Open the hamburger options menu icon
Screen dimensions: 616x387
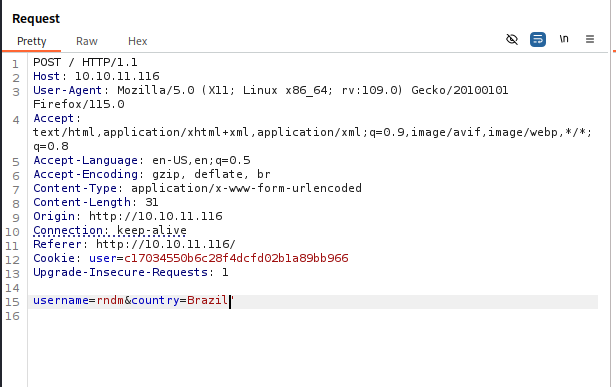[x=590, y=39]
